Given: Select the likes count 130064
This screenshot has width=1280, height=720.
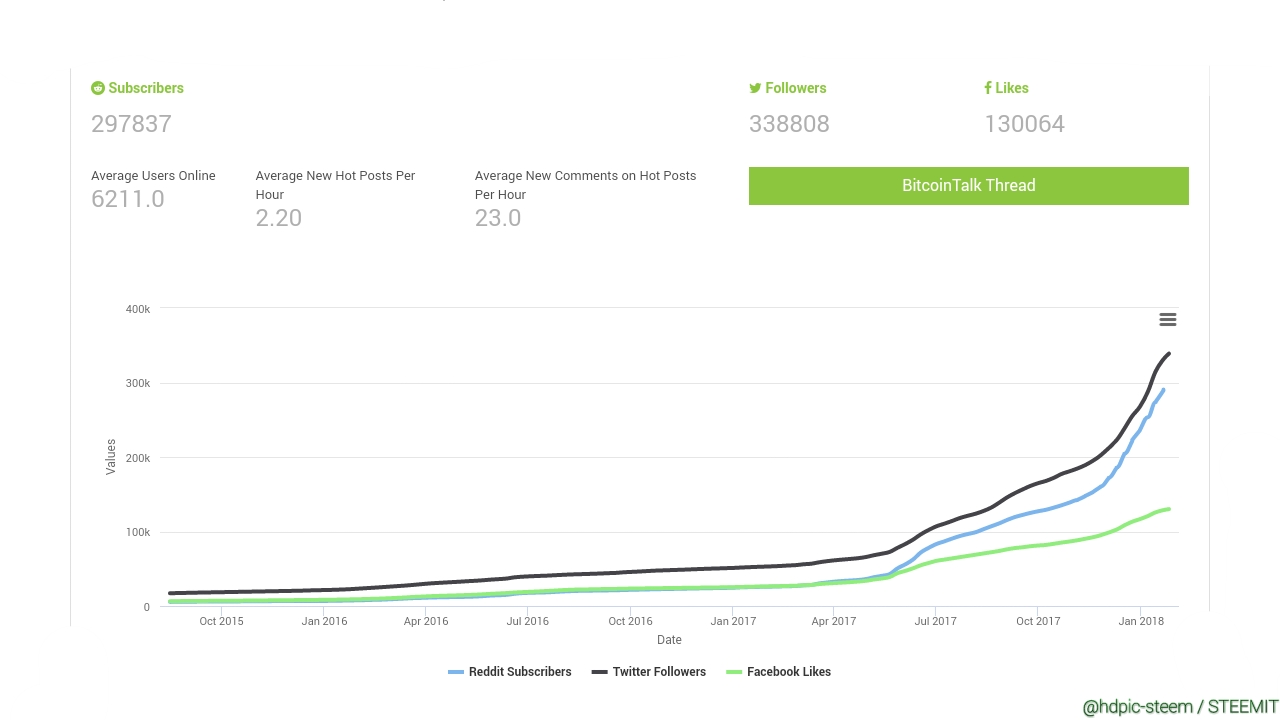Looking at the screenshot, I should tap(1024, 124).
